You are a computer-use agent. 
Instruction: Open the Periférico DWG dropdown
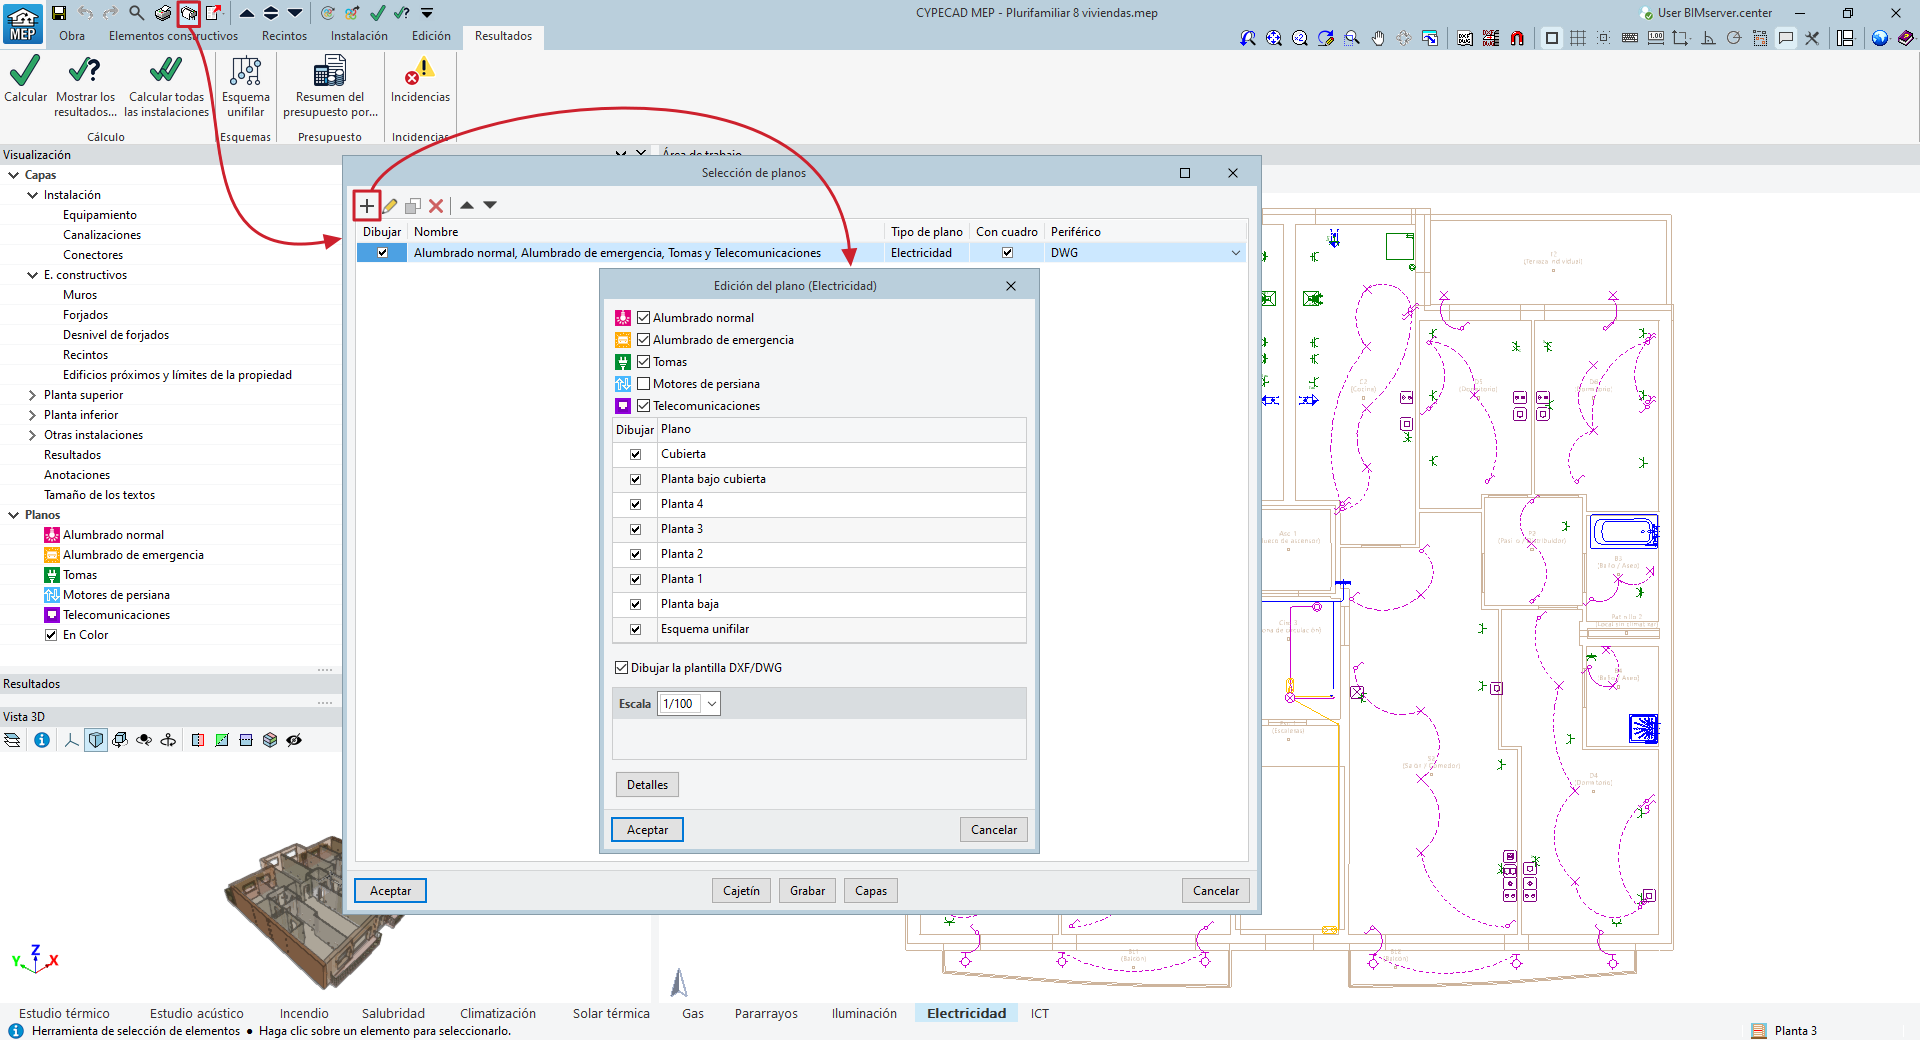1235,253
